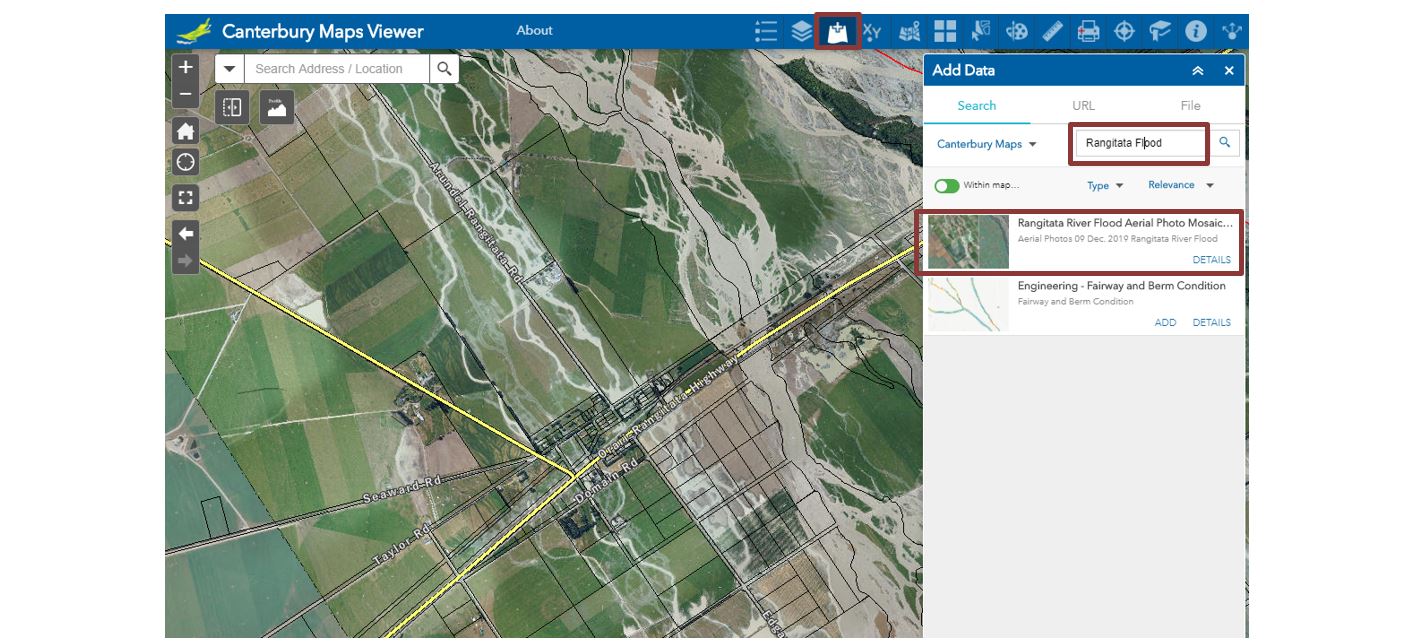1418x642 pixels.
Task: Open the Relevance sort dropdown
Action: pyautogui.click(x=1180, y=185)
